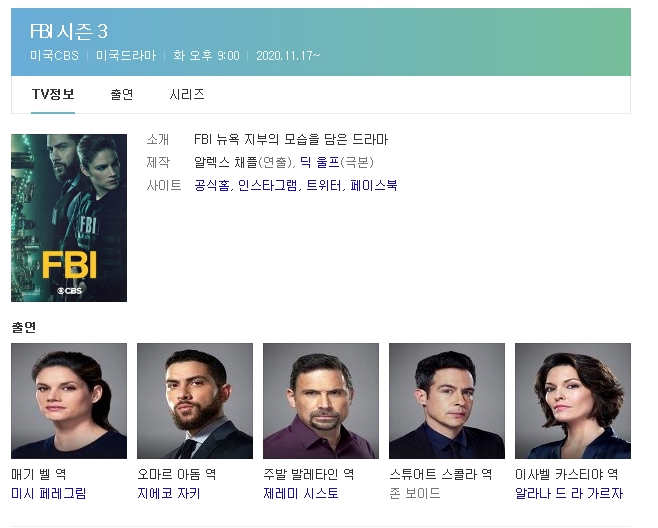Click 주발 발레타인 cast photo

(x=321, y=401)
